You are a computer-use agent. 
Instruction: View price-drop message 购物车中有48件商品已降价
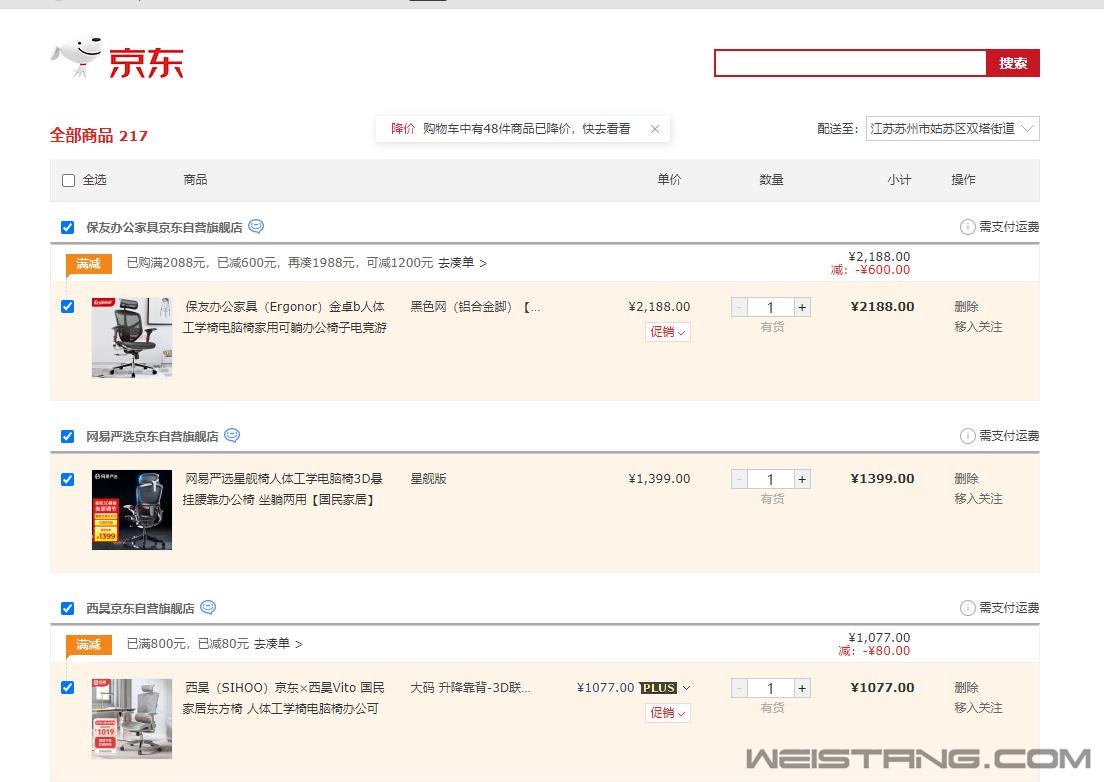coord(527,129)
